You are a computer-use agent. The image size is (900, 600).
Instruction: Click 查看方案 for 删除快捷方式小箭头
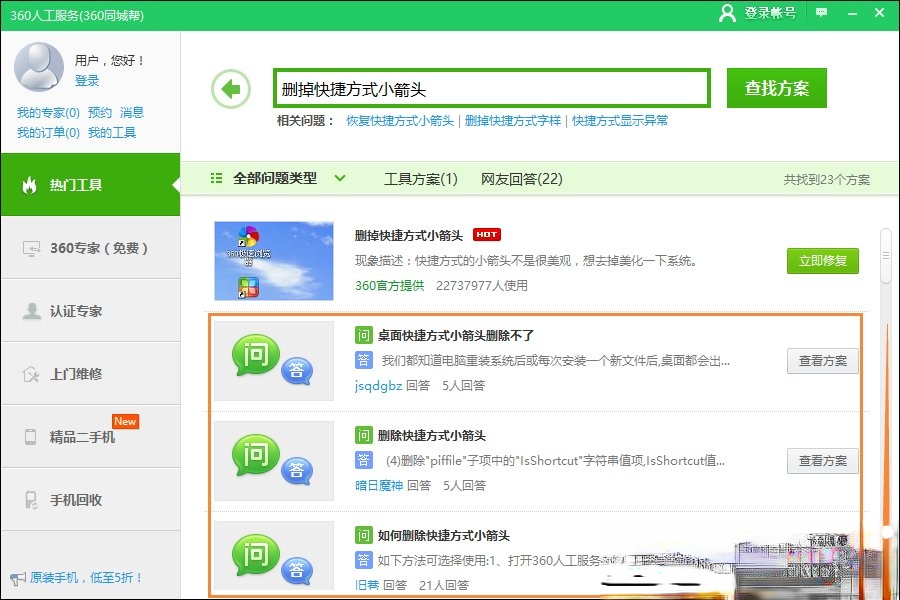[823, 460]
